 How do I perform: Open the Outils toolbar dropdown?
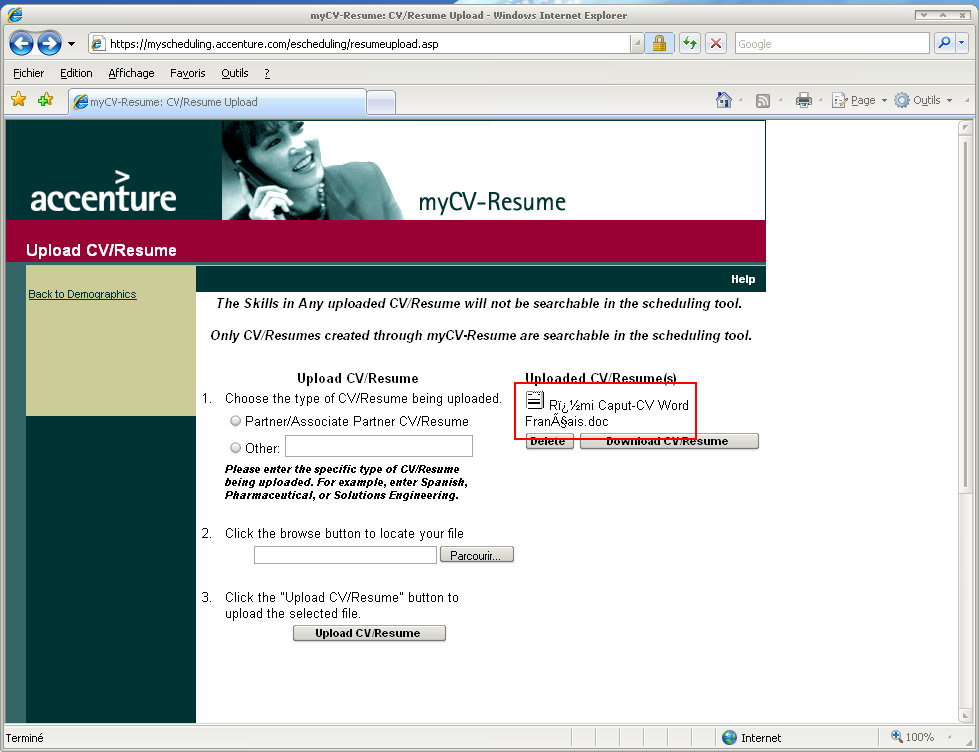923,100
